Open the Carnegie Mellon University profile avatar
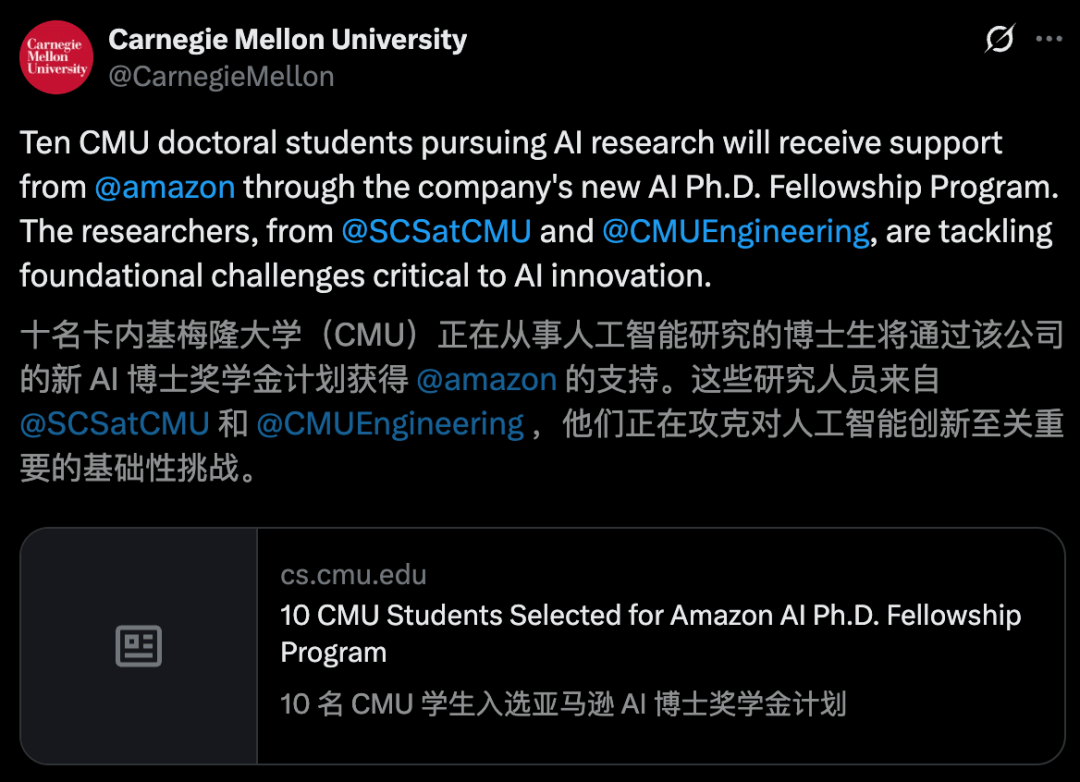 click(56, 57)
